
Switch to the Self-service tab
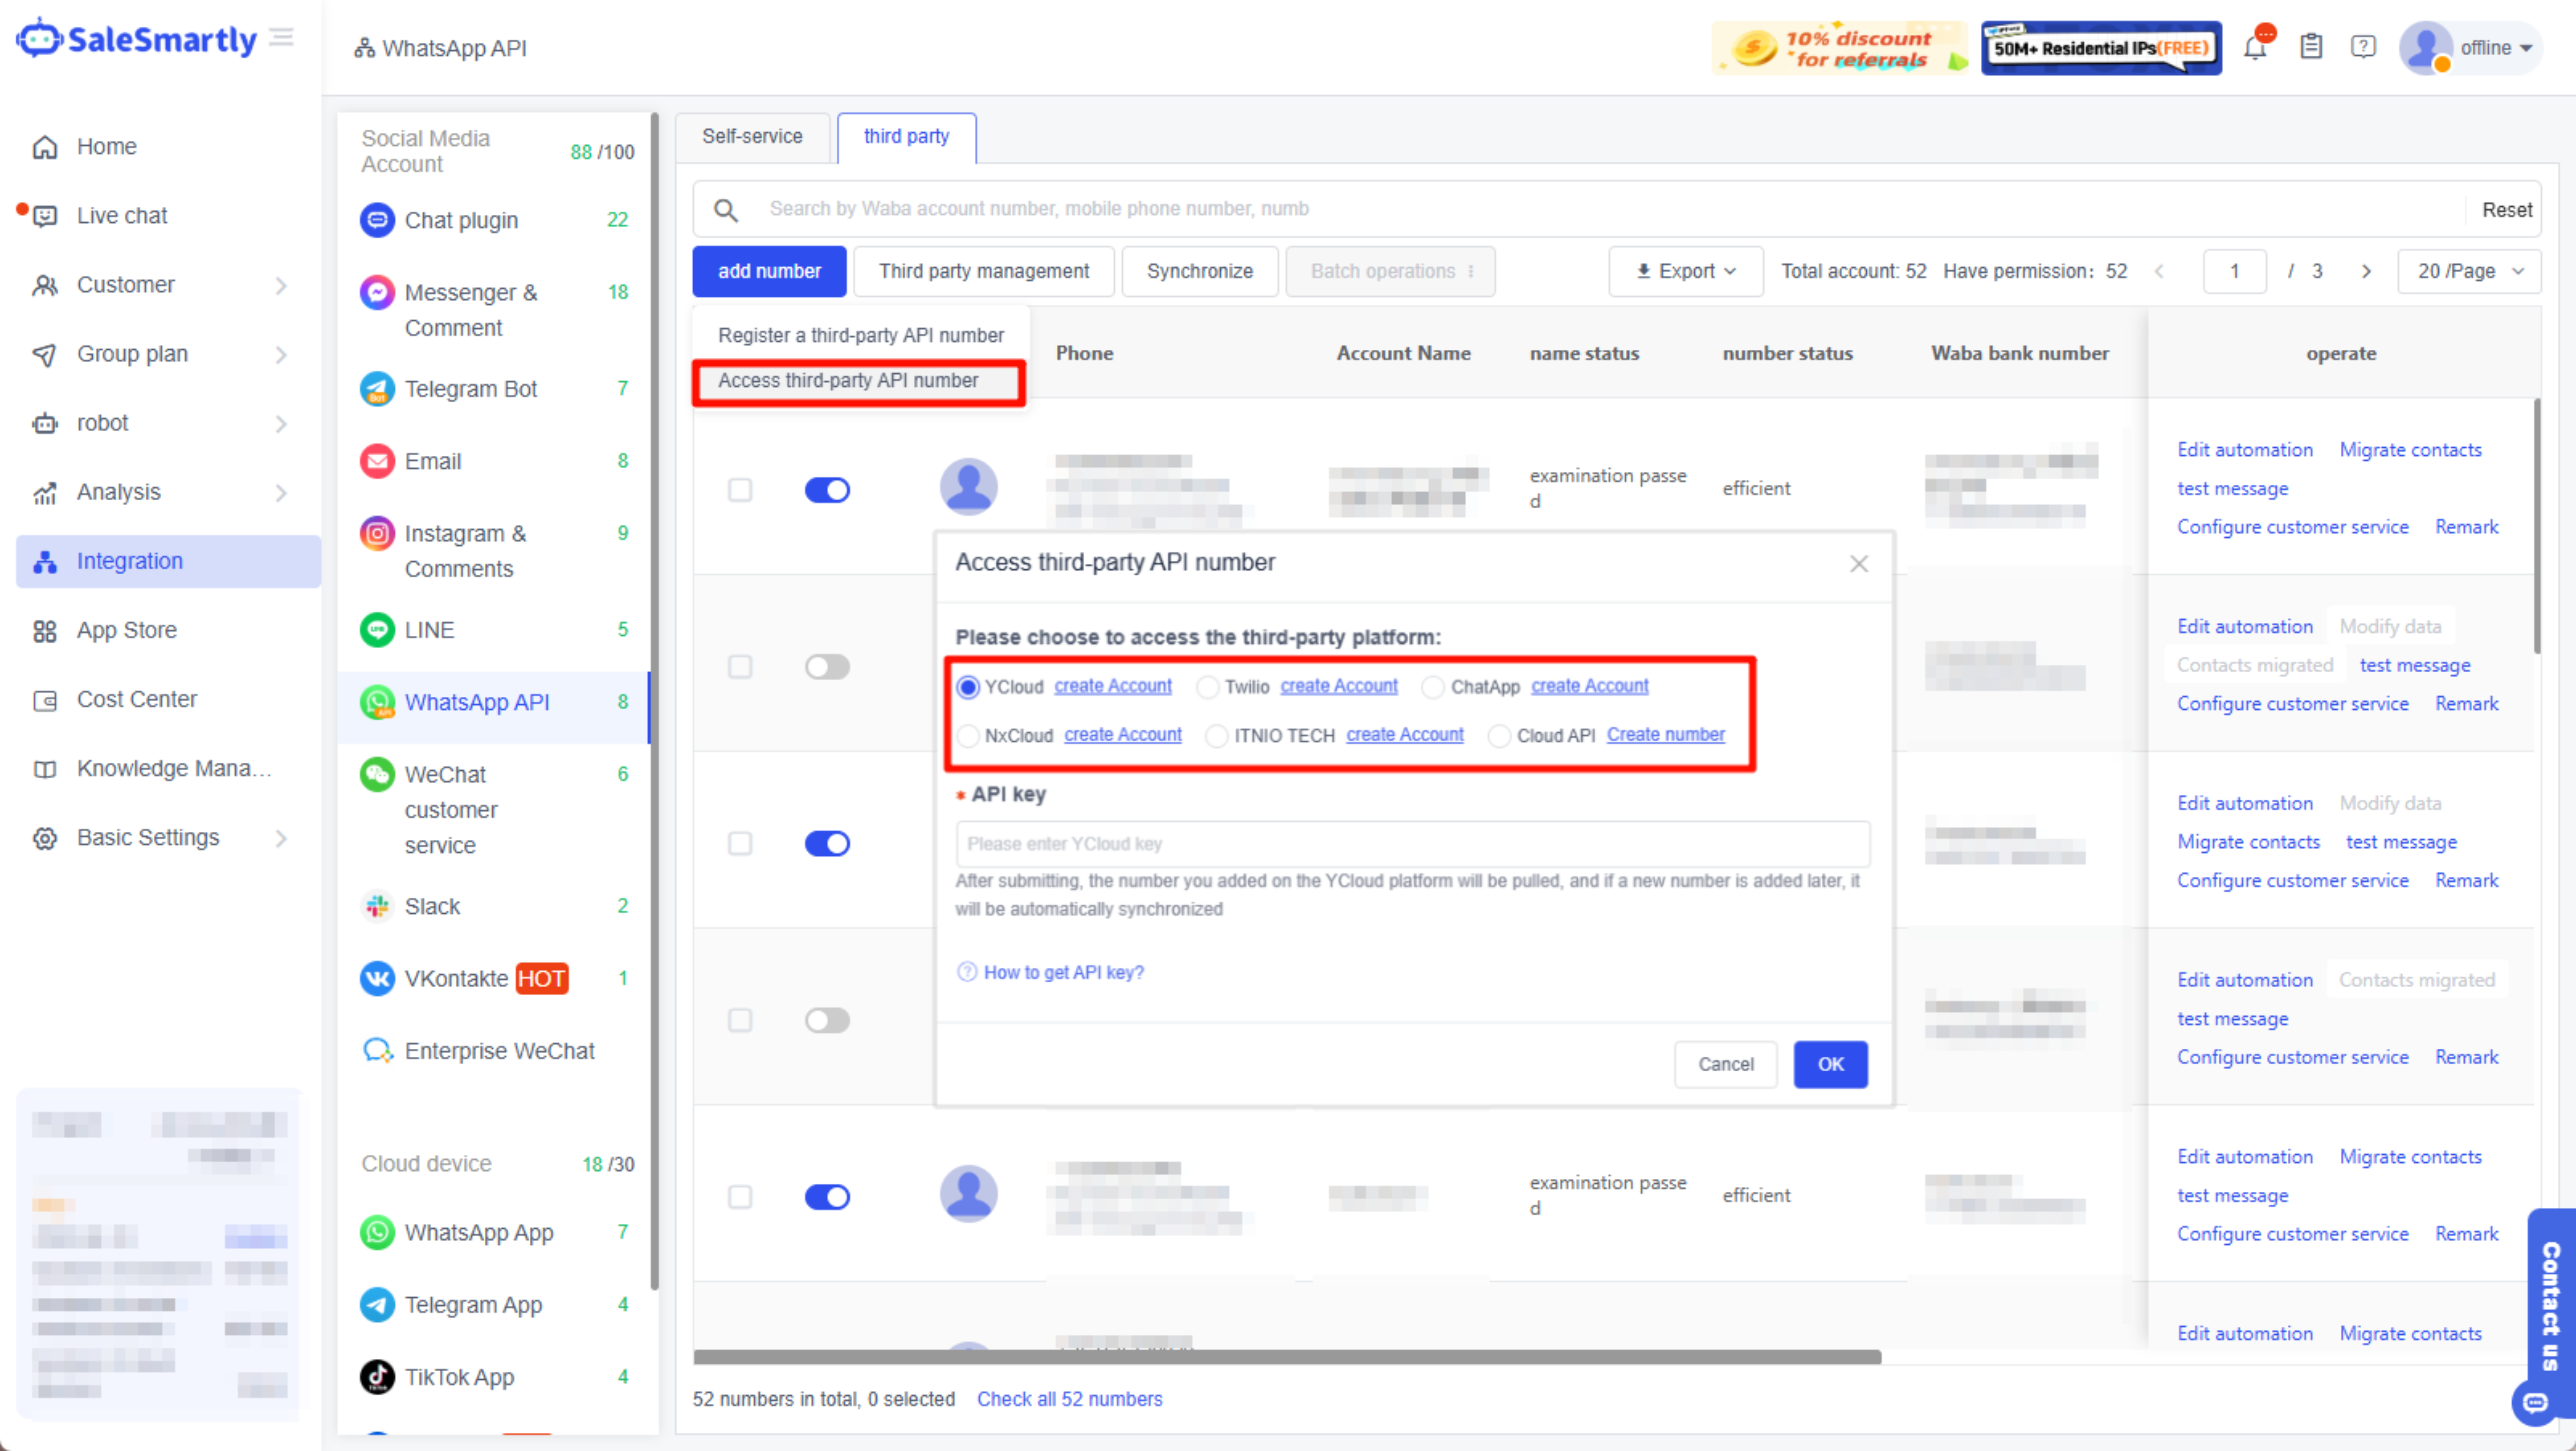(751, 136)
